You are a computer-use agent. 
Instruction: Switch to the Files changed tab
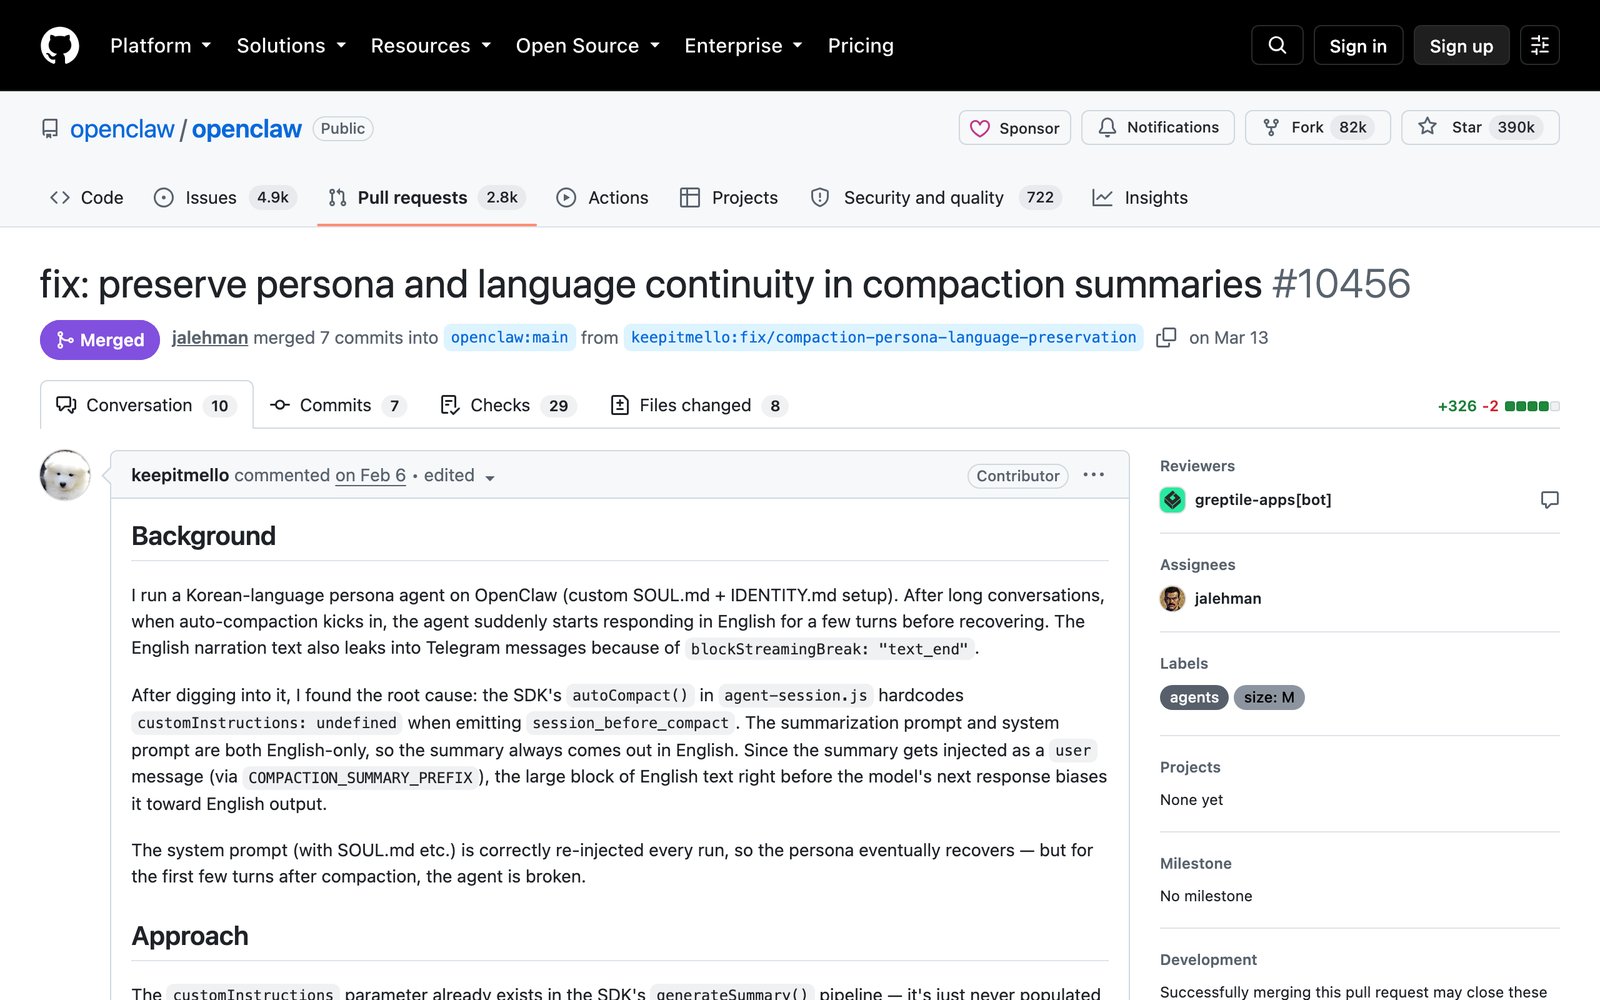point(698,405)
